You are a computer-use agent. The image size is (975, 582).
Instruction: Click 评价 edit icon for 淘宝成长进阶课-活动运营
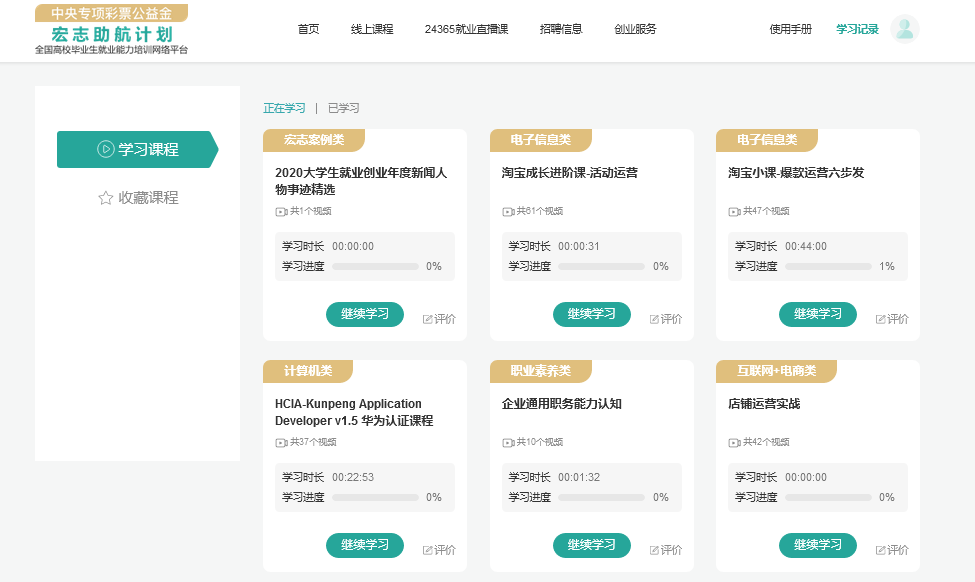pos(654,319)
